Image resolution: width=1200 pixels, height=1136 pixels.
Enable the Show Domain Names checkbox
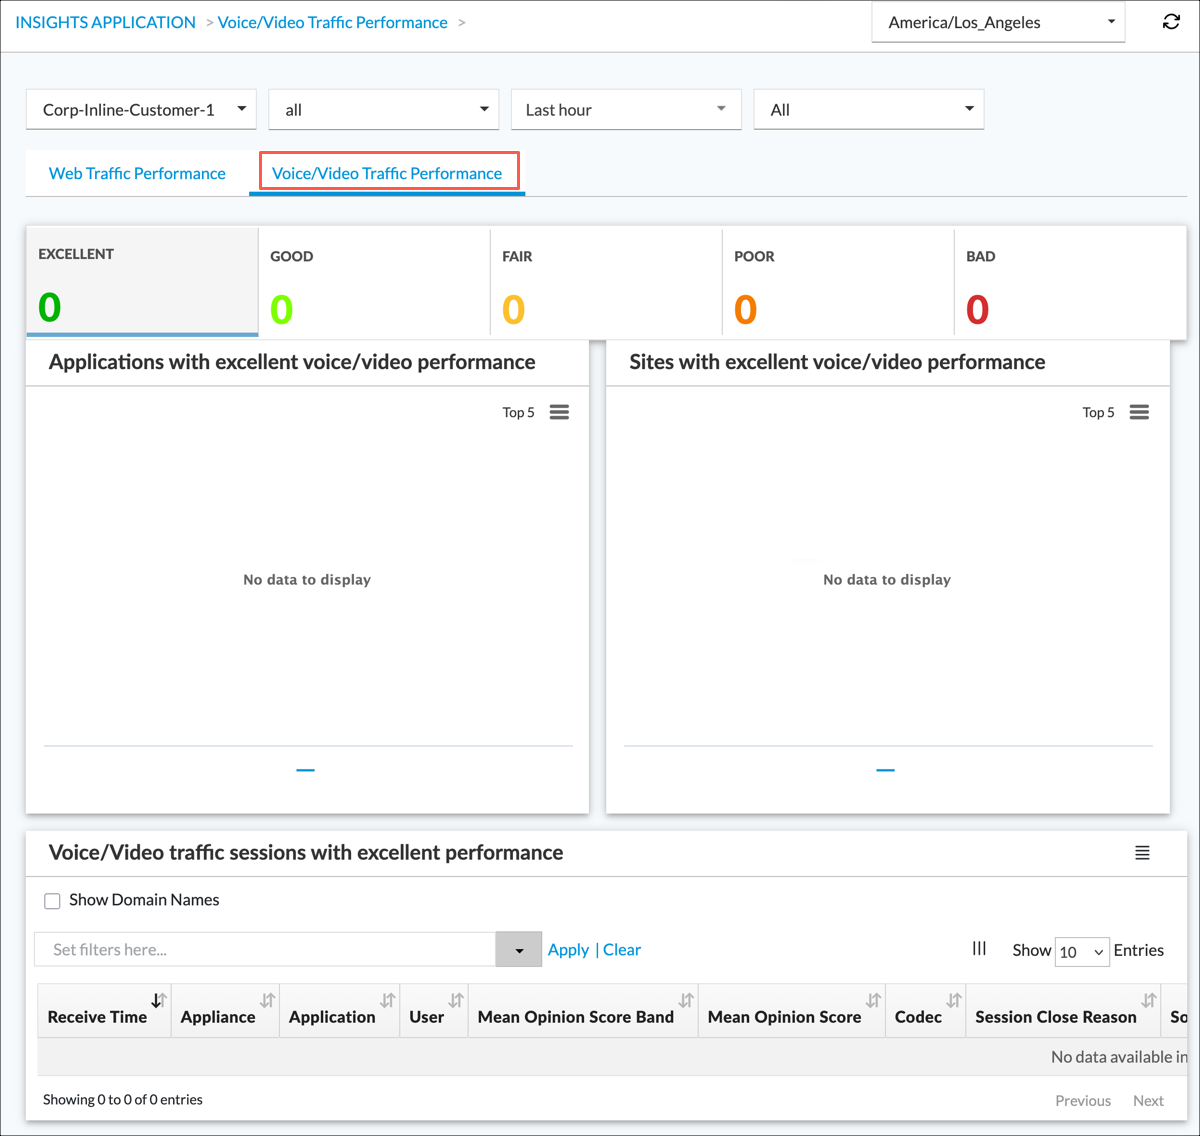click(53, 901)
